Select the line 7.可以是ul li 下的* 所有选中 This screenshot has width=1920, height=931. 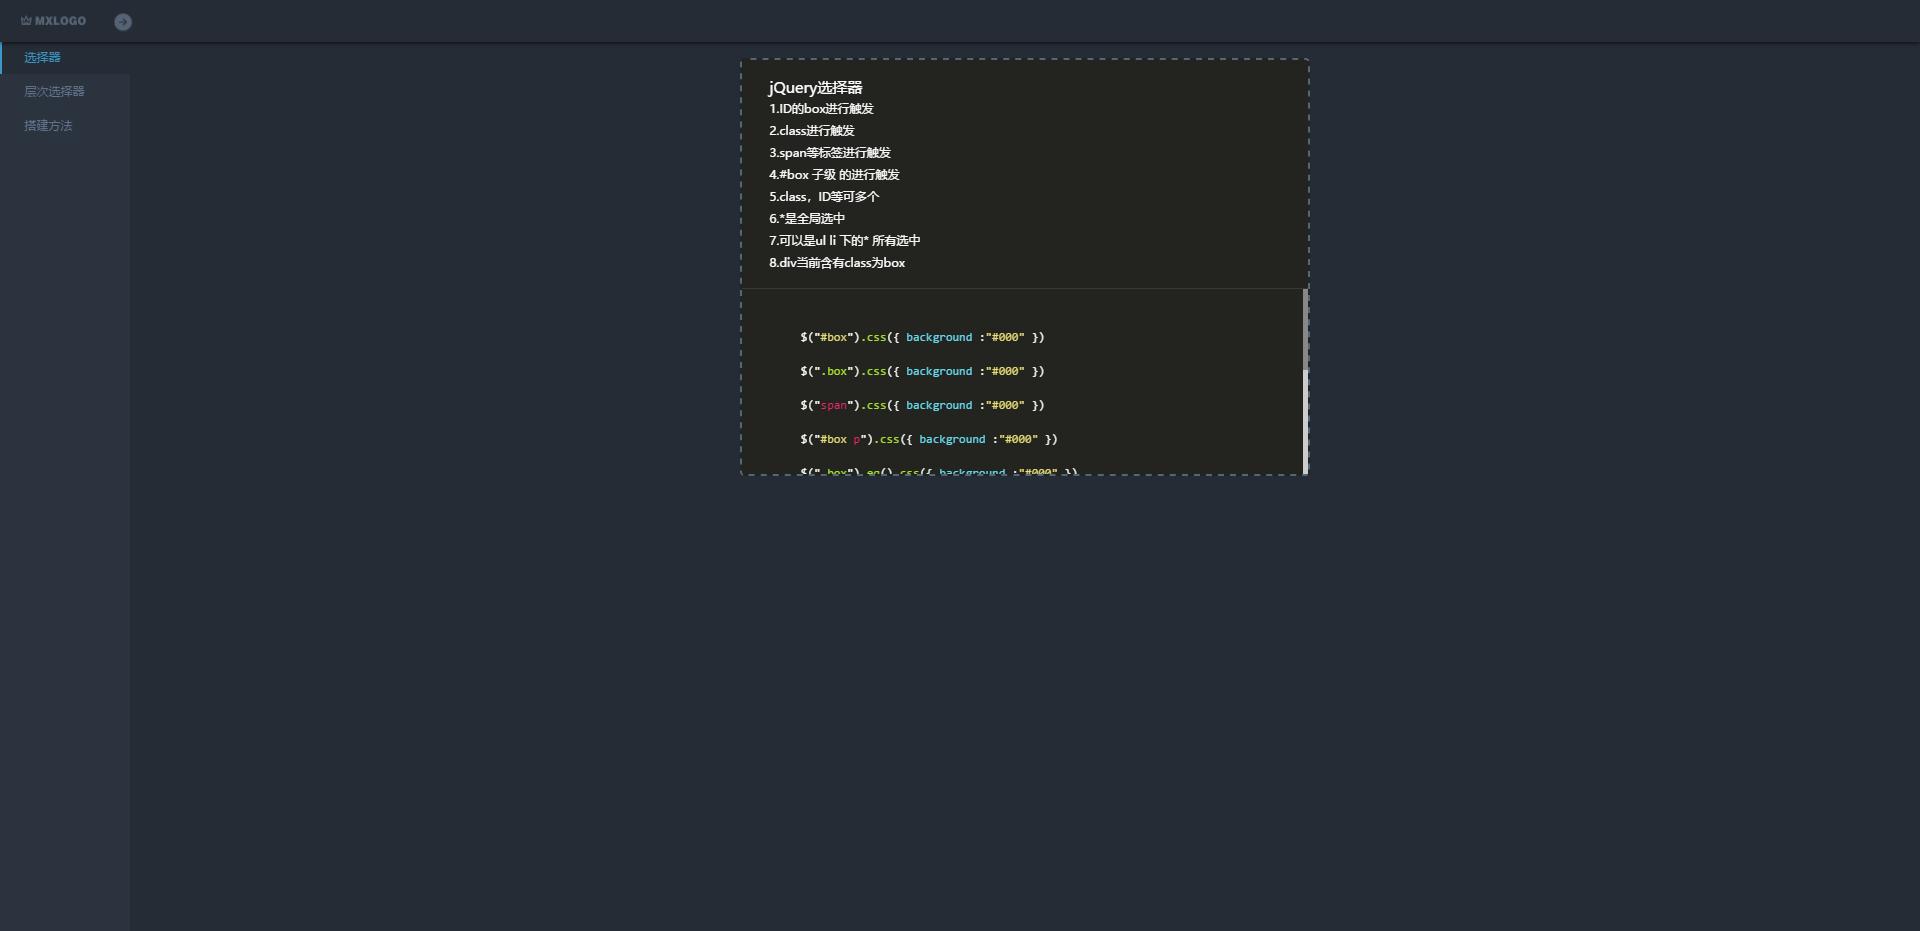(845, 241)
